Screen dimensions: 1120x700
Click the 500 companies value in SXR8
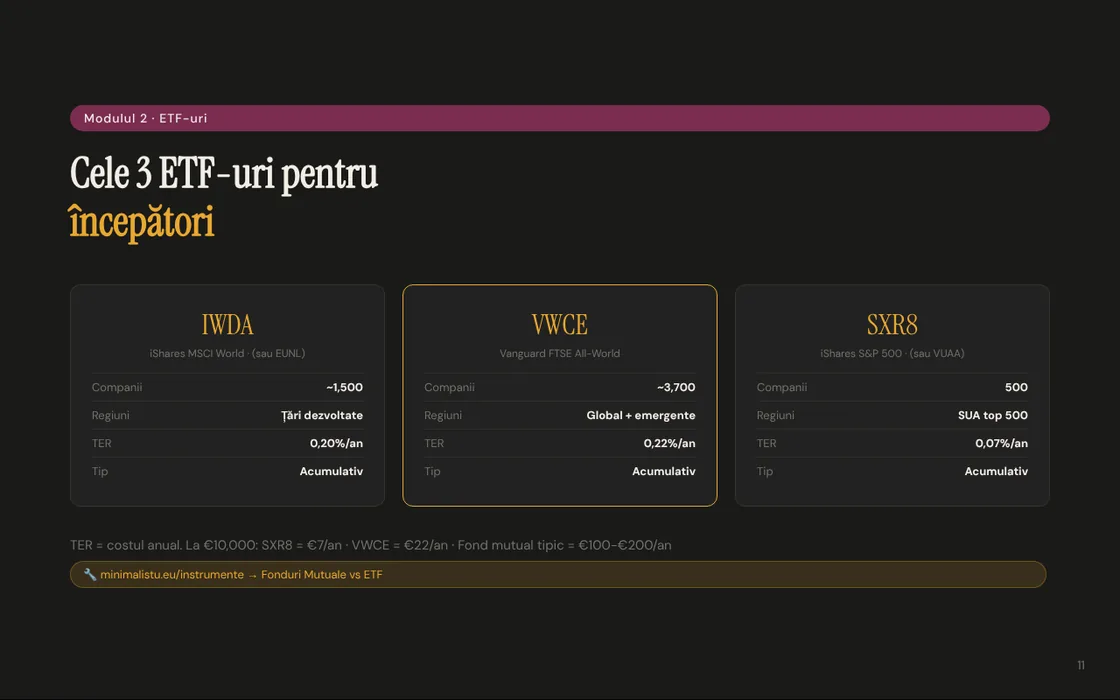(x=1016, y=387)
